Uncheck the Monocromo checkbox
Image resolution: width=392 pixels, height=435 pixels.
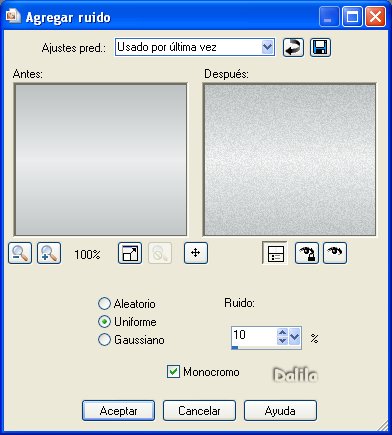(x=173, y=372)
